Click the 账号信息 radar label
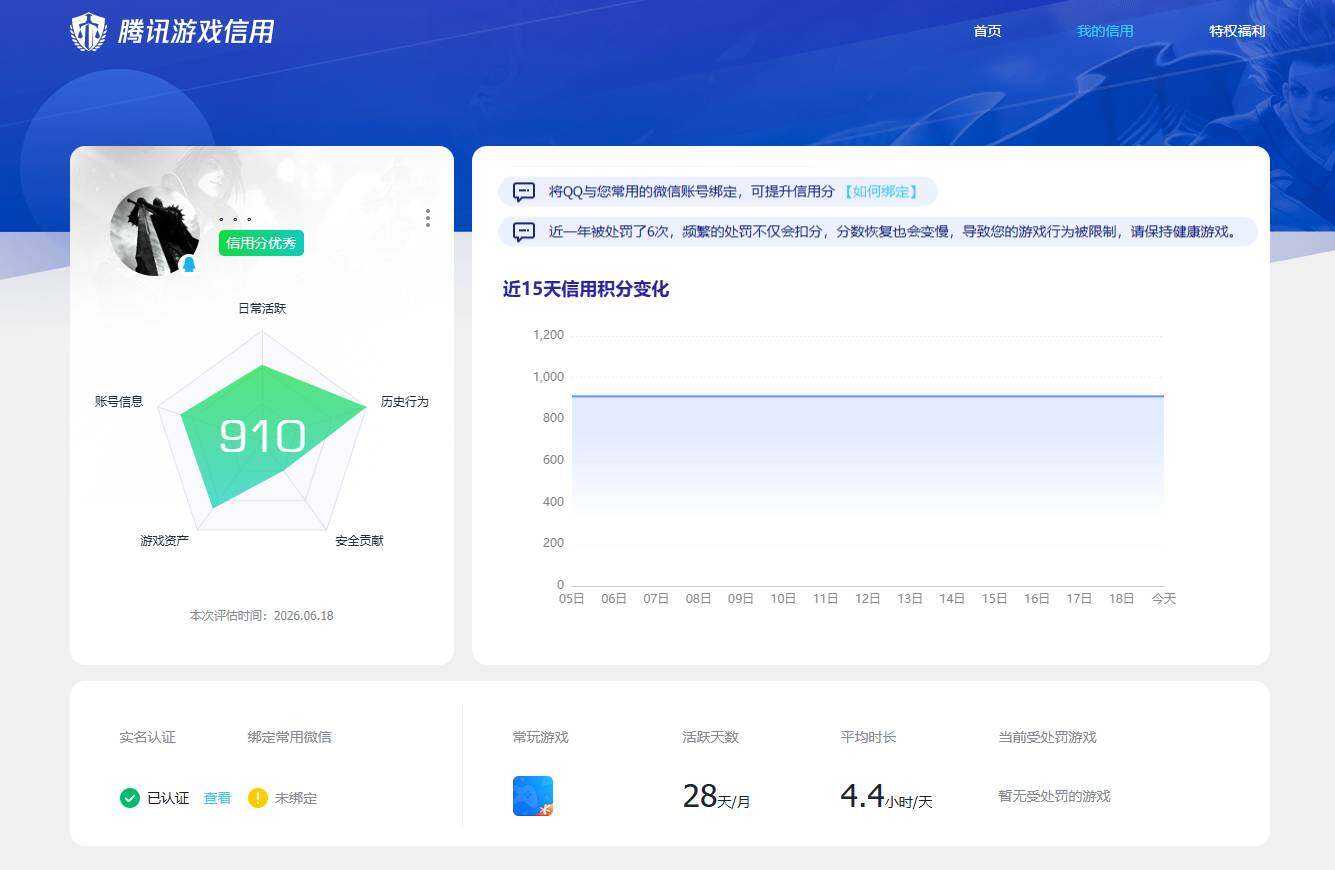Viewport: 1335px width, 870px height. (119, 401)
